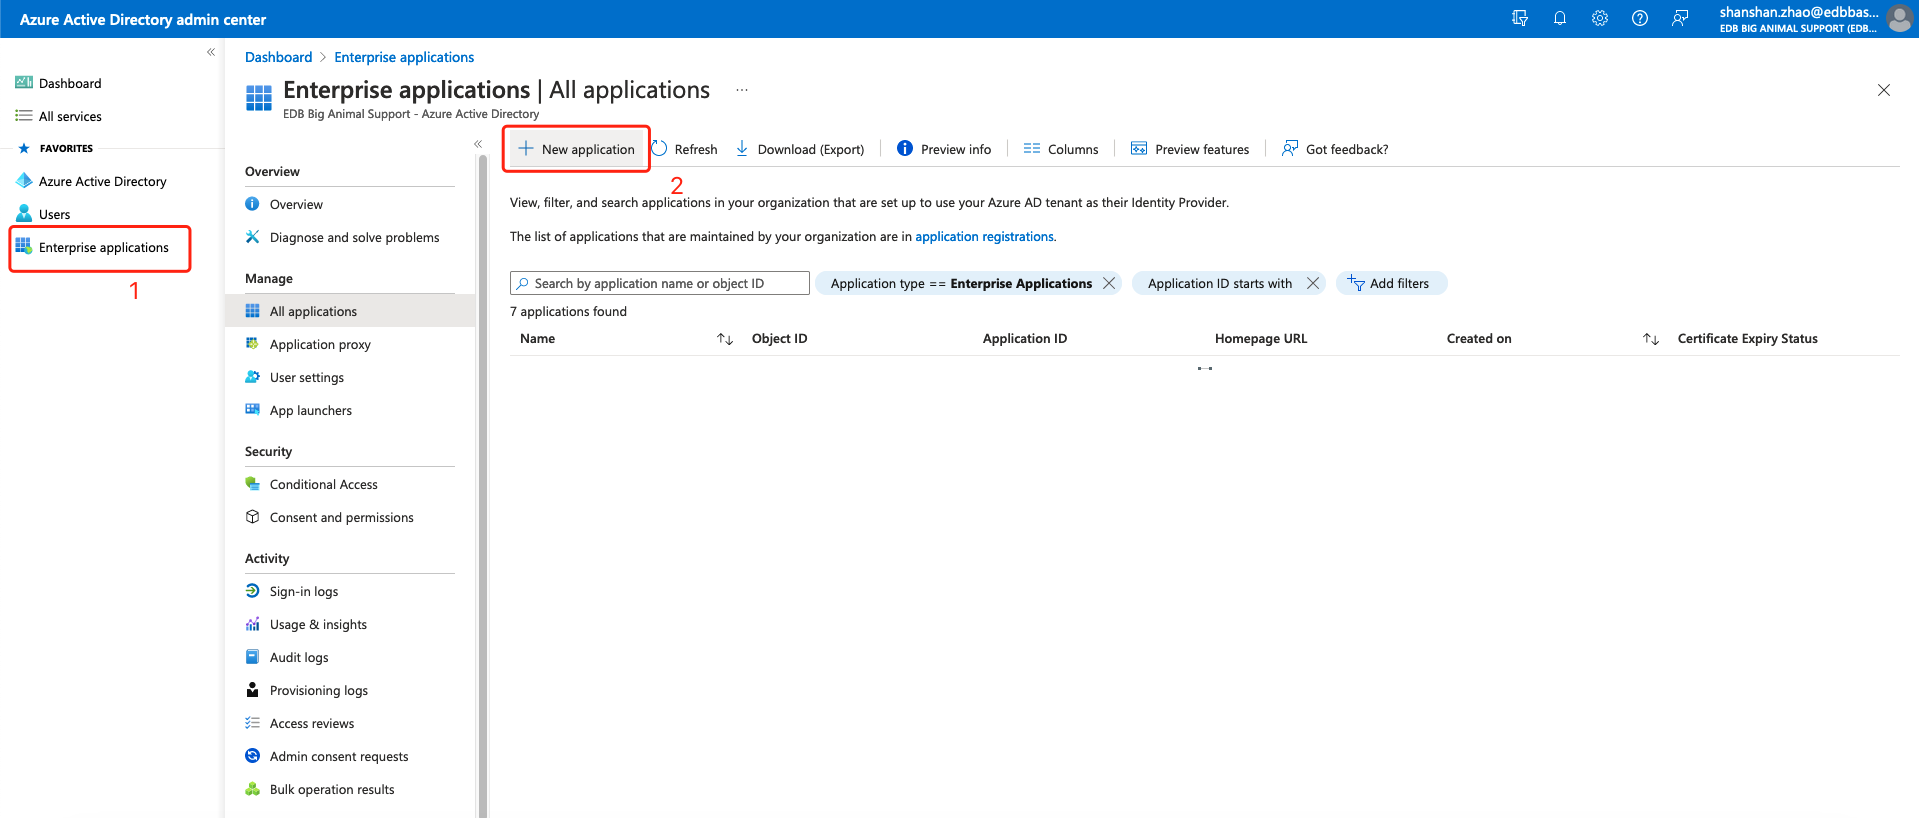
Task: Open Bulk operation results
Action: point(331,789)
